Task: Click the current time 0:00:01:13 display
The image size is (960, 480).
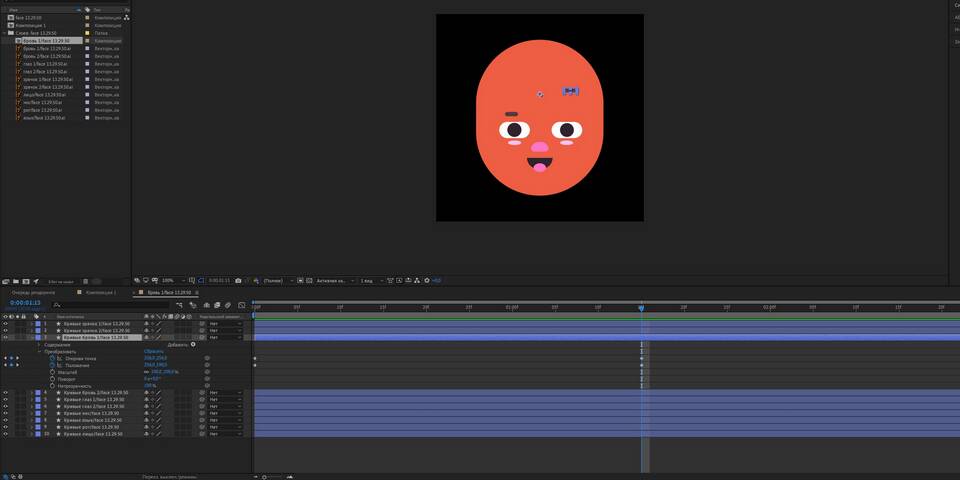Action: (25, 303)
